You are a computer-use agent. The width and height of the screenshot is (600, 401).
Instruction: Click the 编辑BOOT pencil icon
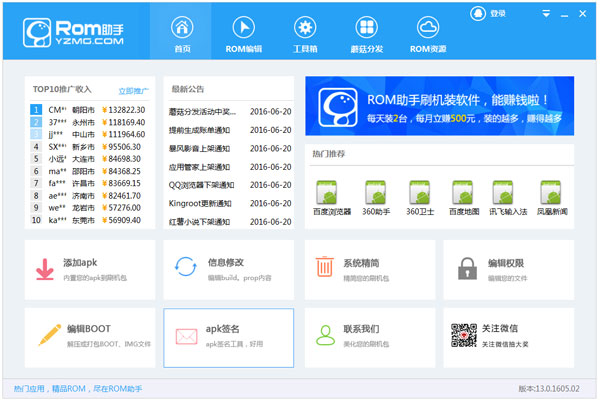pyautogui.click(x=50, y=334)
